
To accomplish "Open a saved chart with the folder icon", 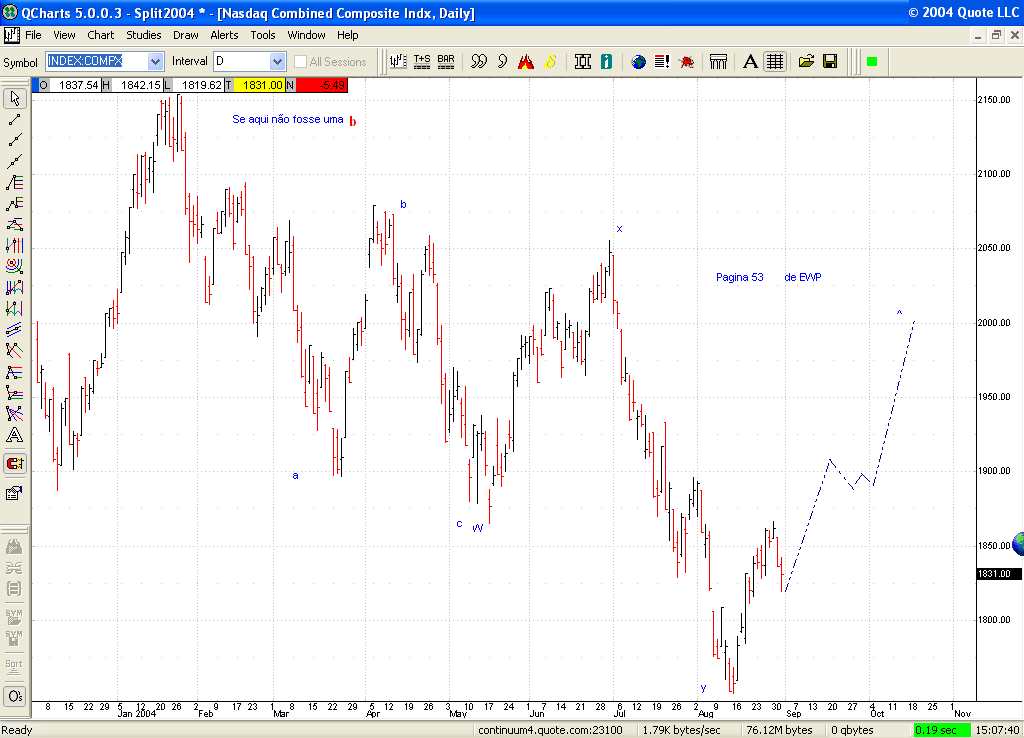I will (x=806, y=61).
